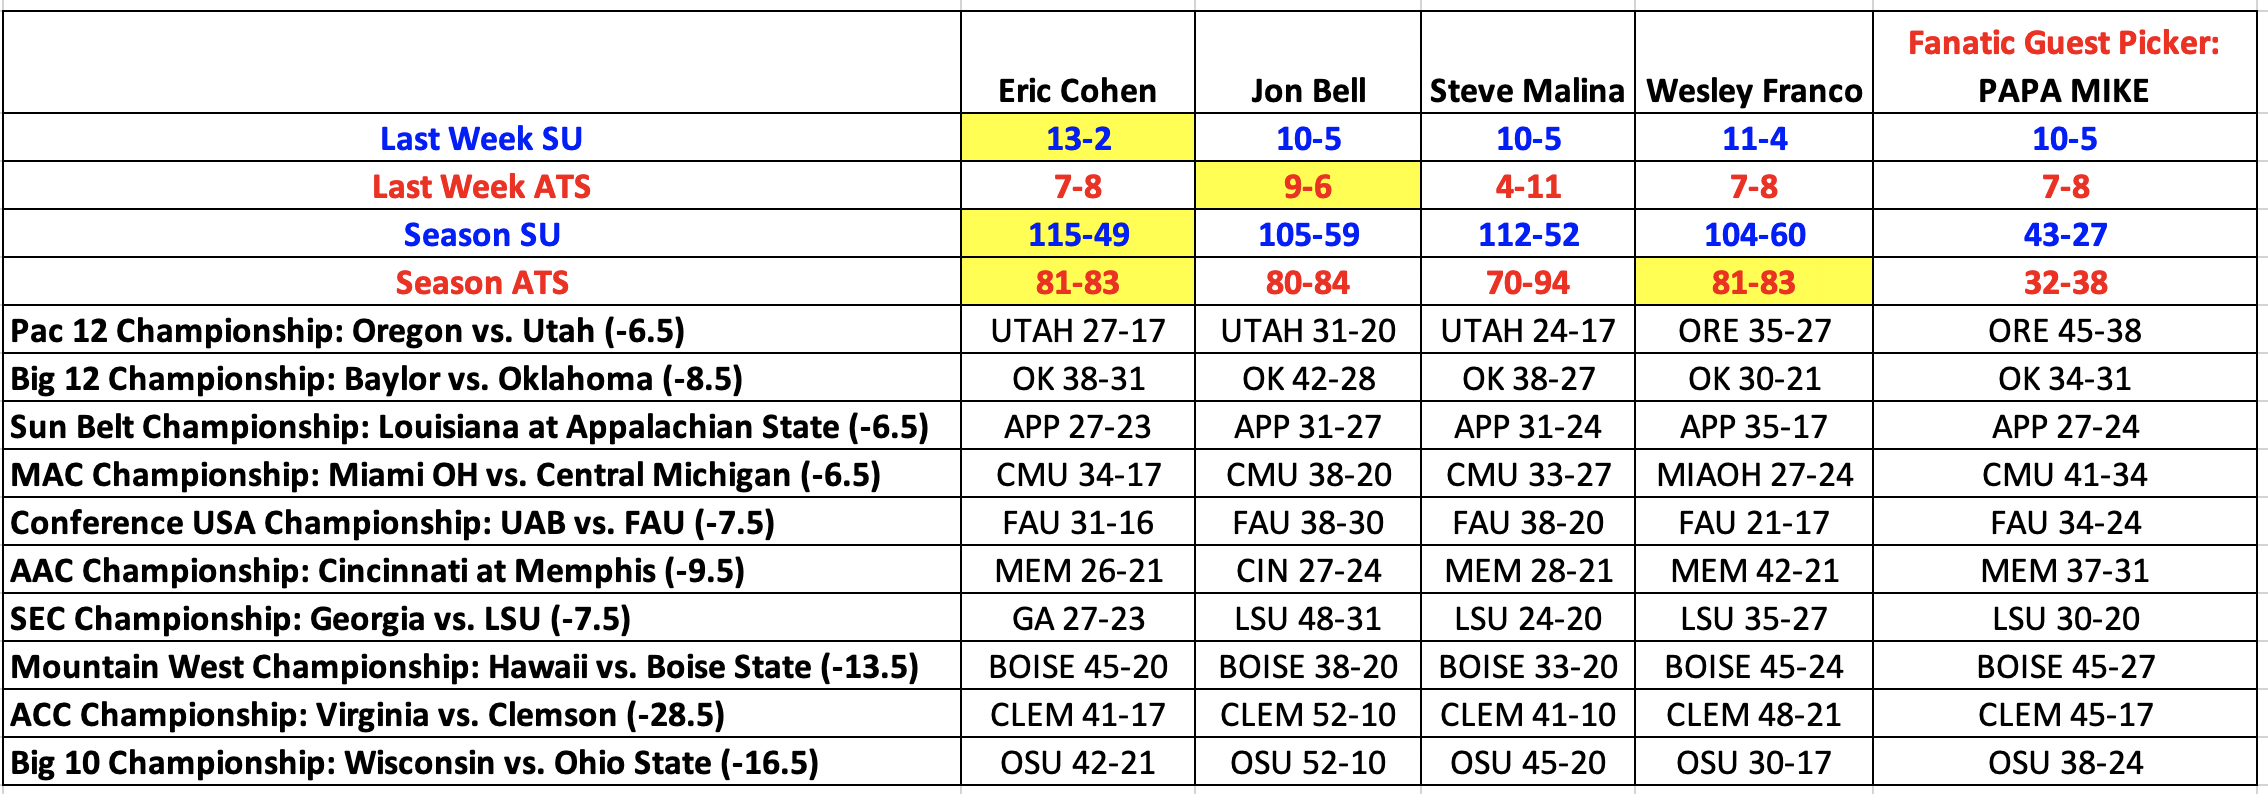Select Jon Bell's CLEM 52-10 pick
The width and height of the screenshot is (2268, 794).
1307,714
